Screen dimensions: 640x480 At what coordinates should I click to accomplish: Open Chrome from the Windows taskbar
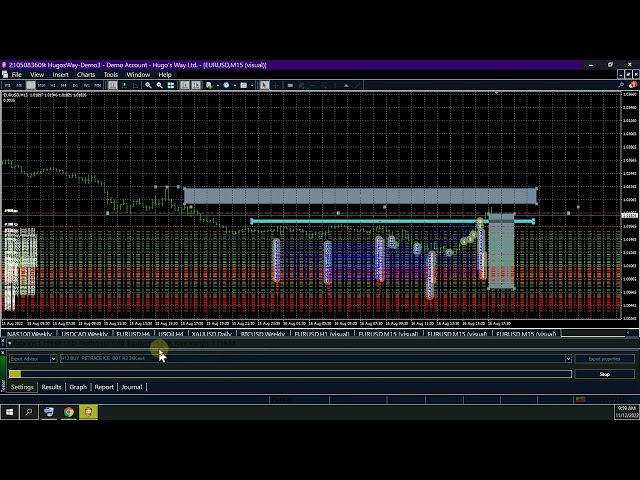[x=68, y=411]
